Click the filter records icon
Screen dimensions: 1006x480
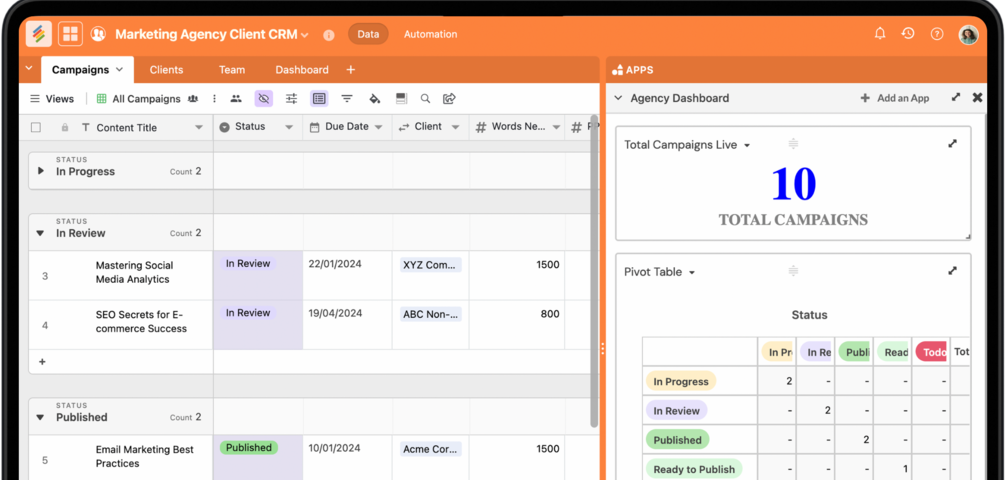[x=347, y=99]
